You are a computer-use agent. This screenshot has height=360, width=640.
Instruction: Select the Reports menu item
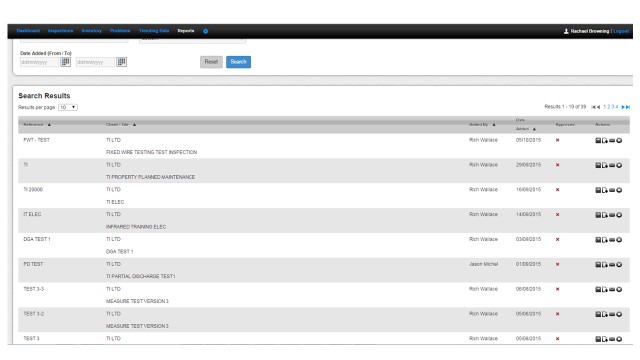(186, 31)
